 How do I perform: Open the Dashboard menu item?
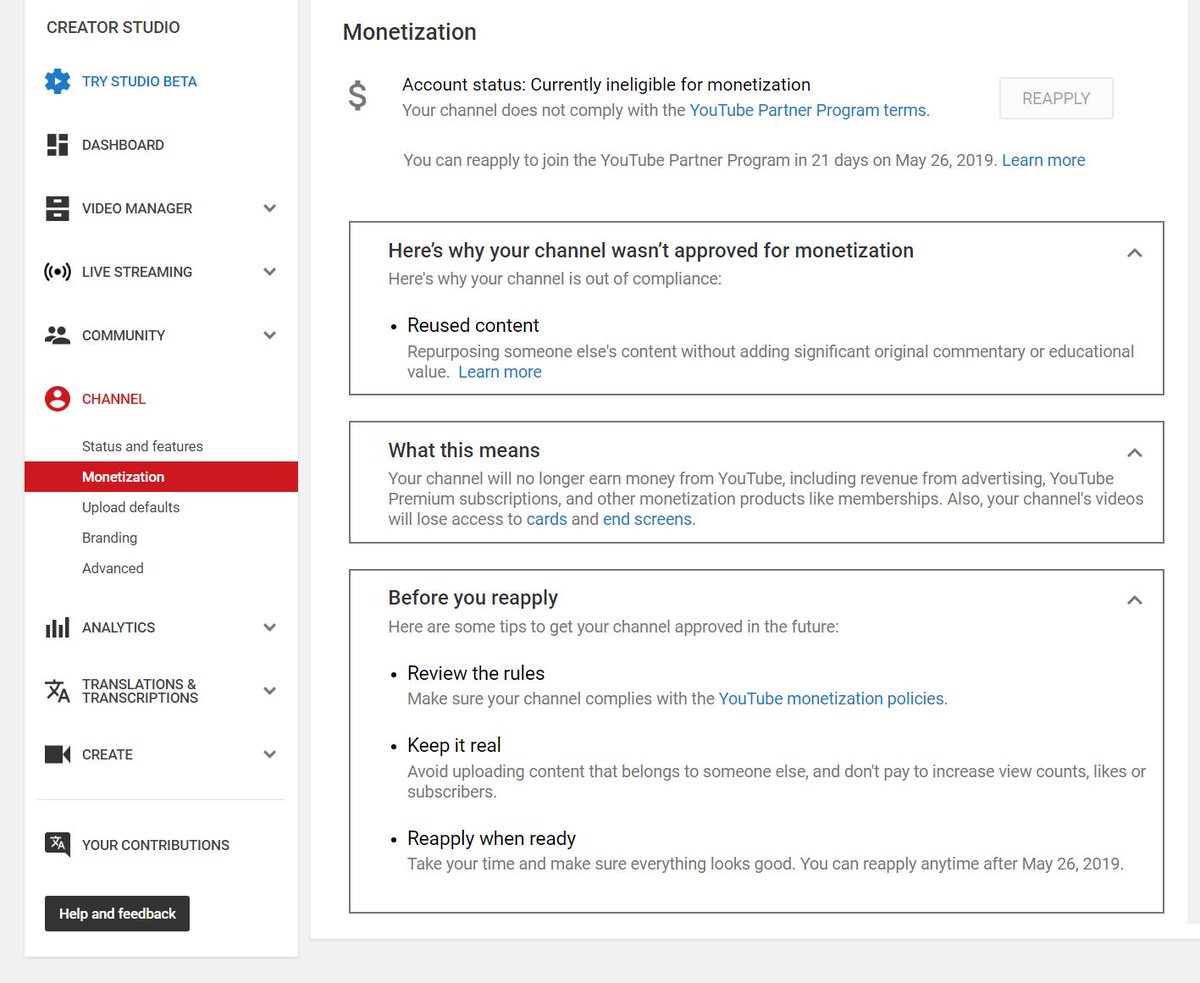123,145
